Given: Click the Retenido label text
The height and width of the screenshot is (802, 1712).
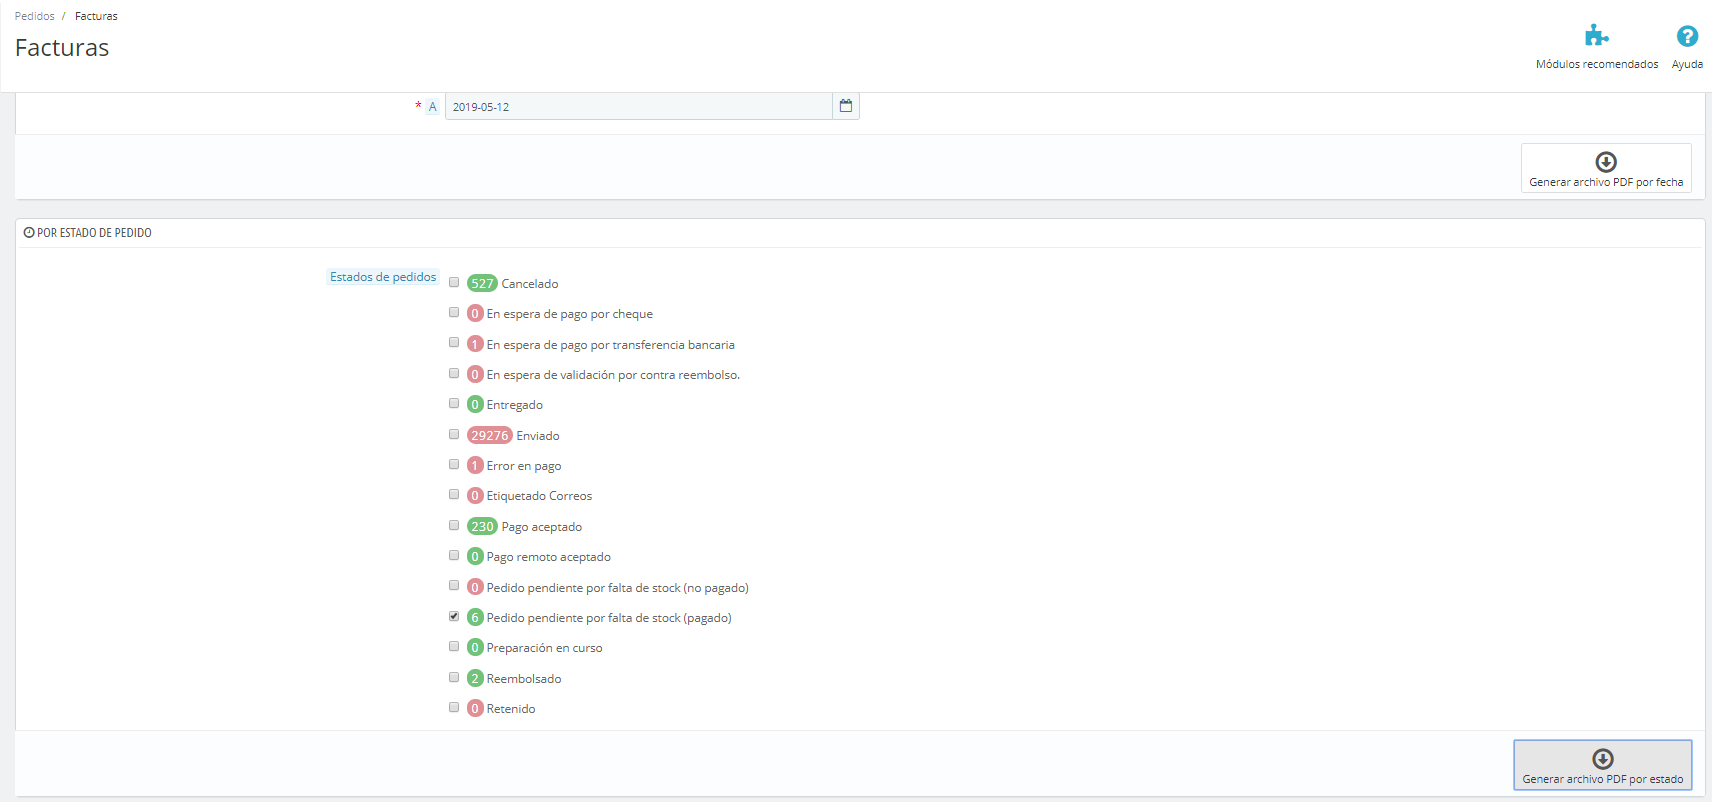Looking at the screenshot, I should click(x=511, y=709).
